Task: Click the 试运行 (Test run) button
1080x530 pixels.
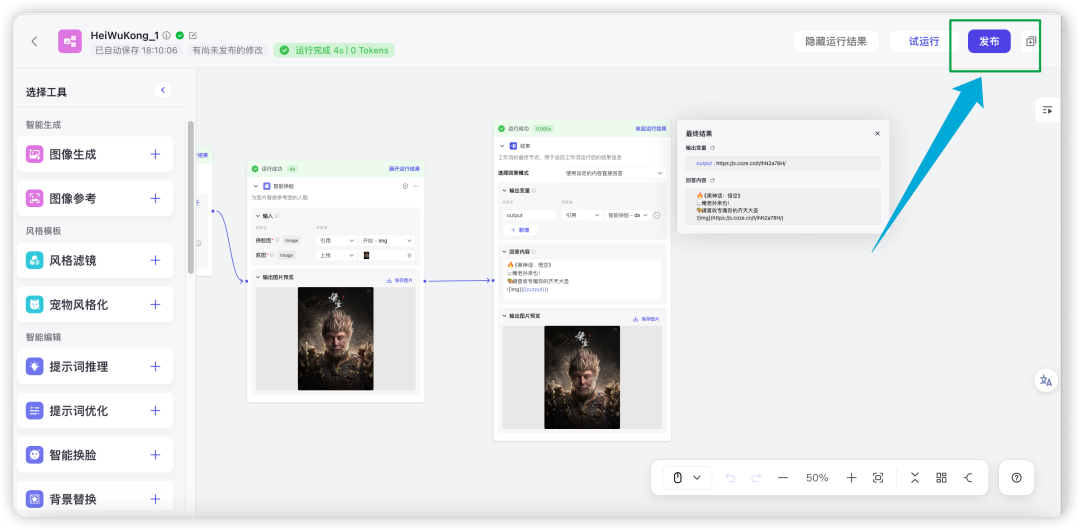Action: [923, 41]
